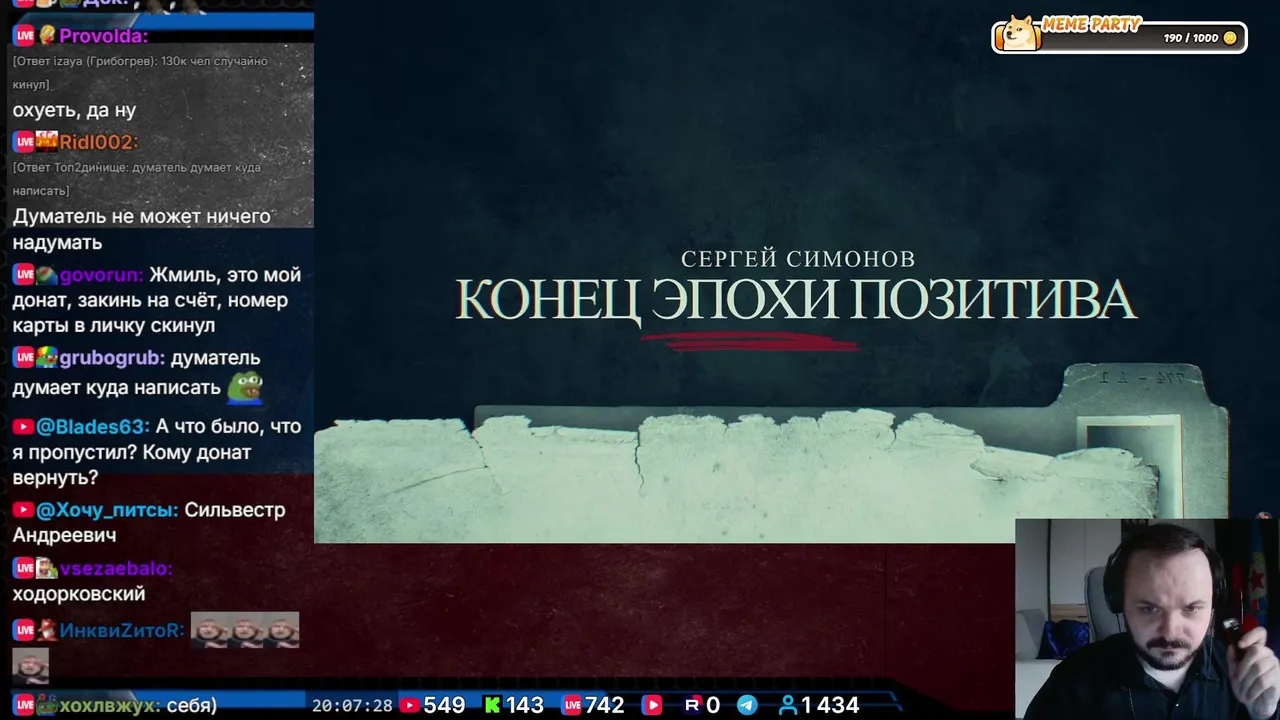Click the Doge icon in Meme Party widget

pyautogui.click(x=1018, y=33)
